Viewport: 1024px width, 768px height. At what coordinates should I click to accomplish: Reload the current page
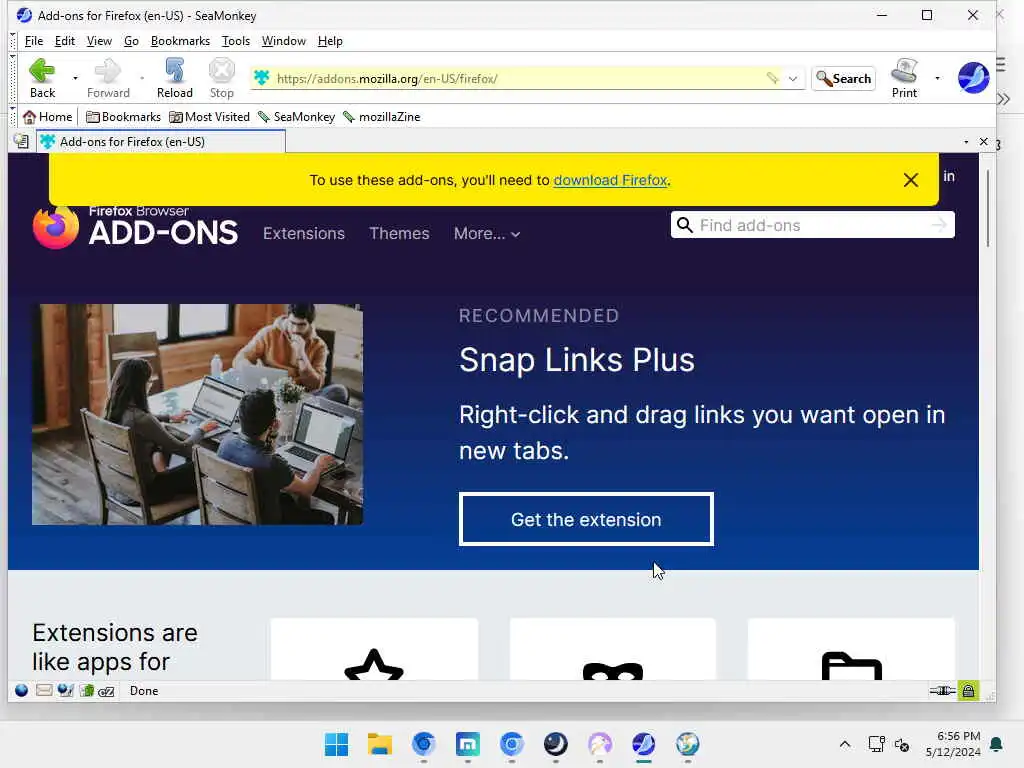[174, 77]
